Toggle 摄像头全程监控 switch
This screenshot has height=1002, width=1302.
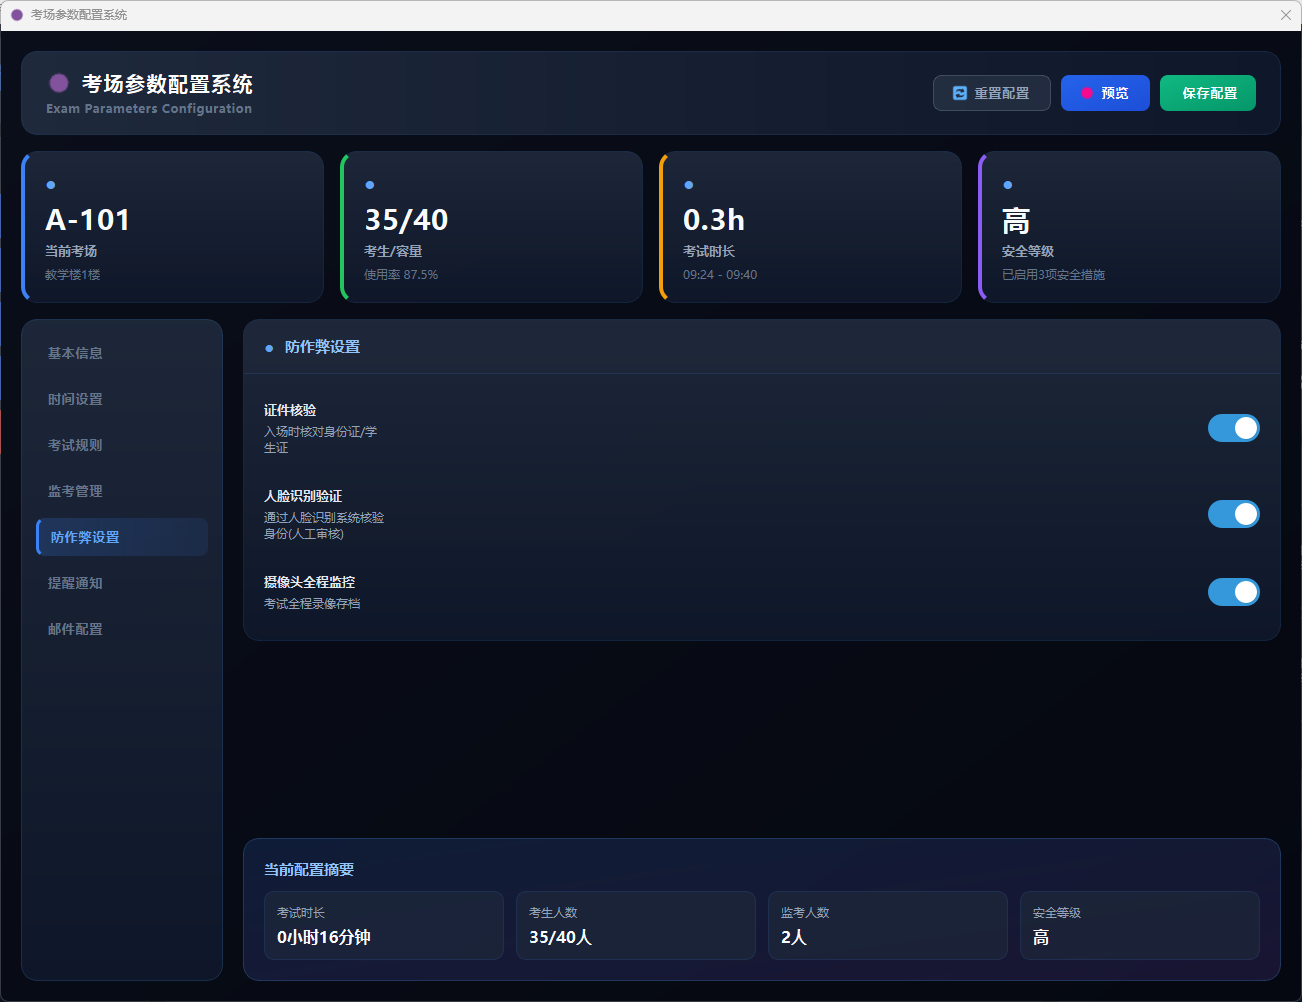(1233, 592)
